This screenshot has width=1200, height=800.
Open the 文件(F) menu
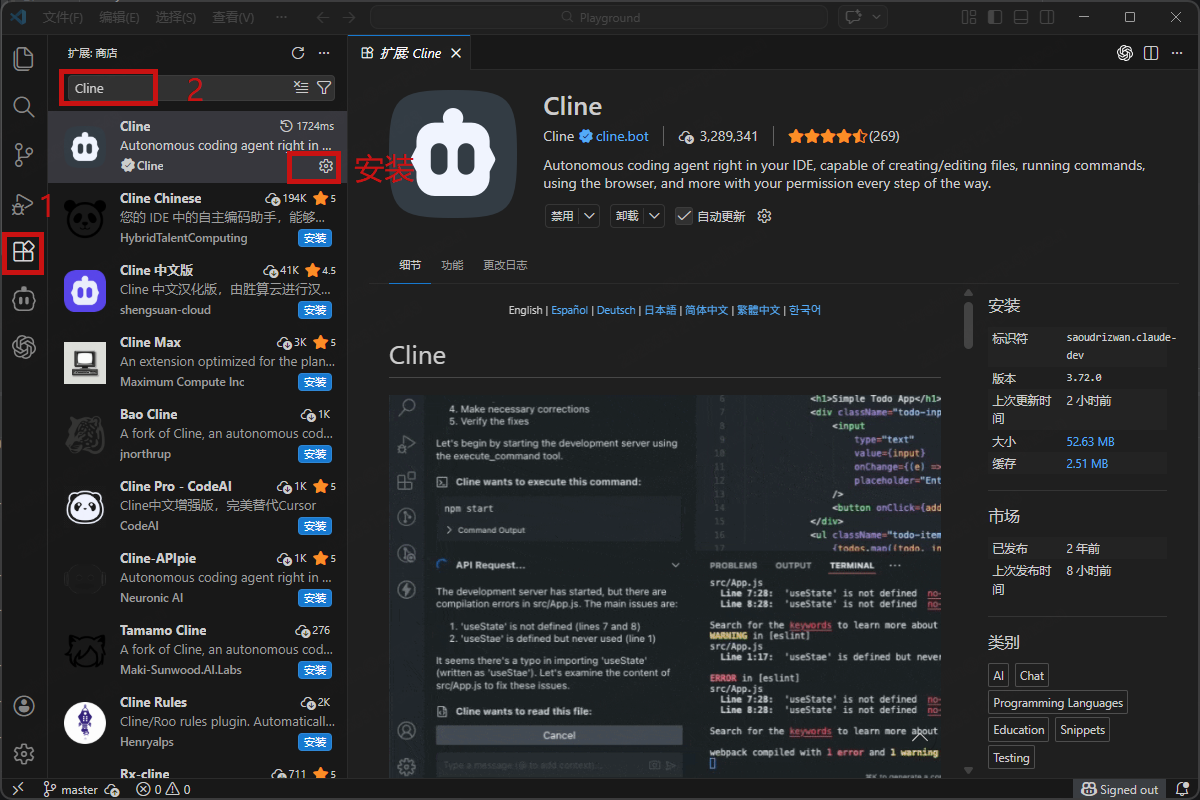coord(63,17)
